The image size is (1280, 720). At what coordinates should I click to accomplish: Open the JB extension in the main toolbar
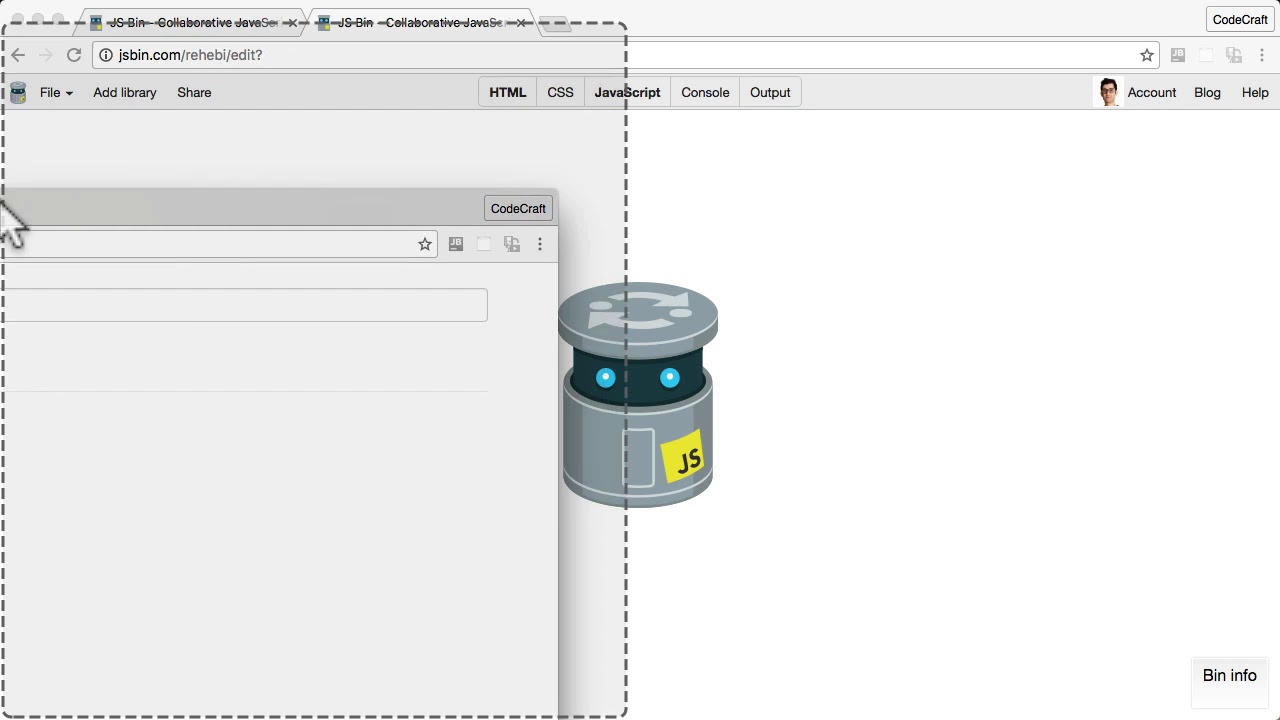coord(1178,55)
